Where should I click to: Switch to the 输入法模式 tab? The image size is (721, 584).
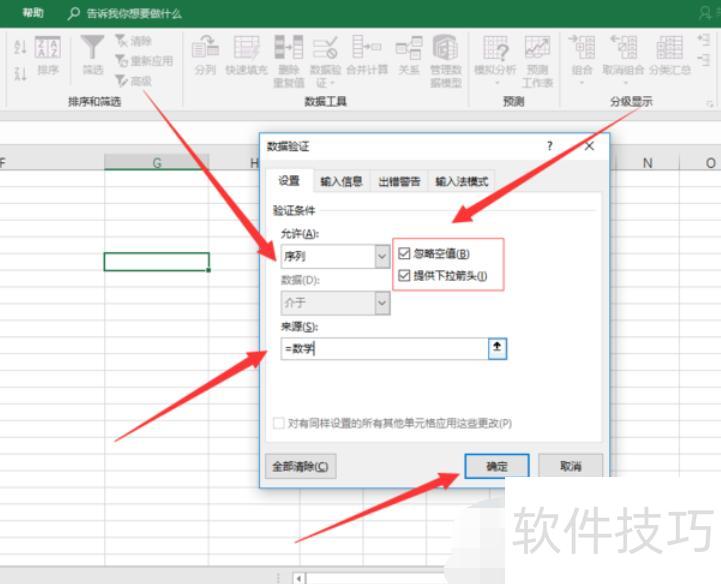click(x=462, y=182)
